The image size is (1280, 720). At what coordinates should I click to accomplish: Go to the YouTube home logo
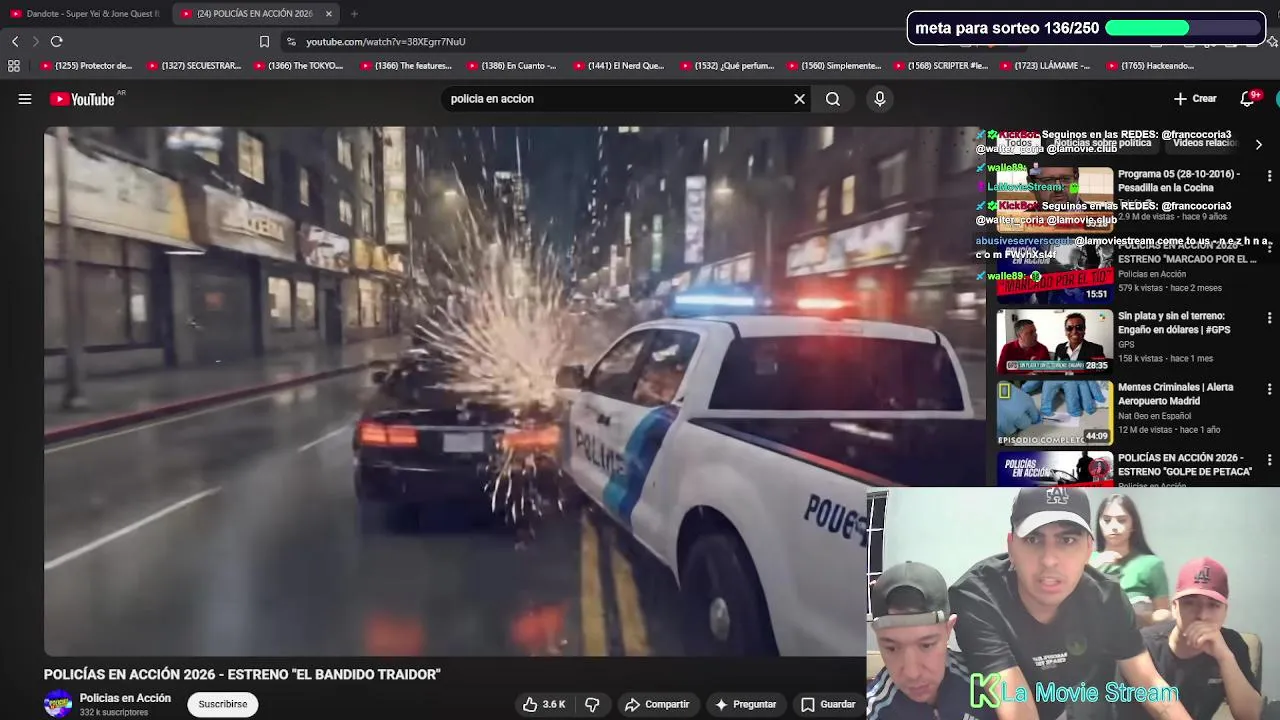[82, 99]
